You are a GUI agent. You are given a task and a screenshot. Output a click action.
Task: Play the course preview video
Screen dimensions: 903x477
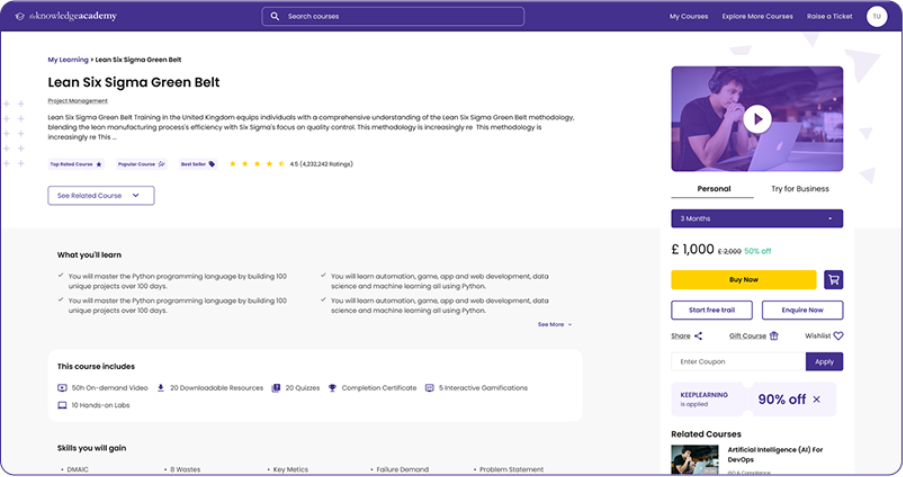click(x=757, y=119)
